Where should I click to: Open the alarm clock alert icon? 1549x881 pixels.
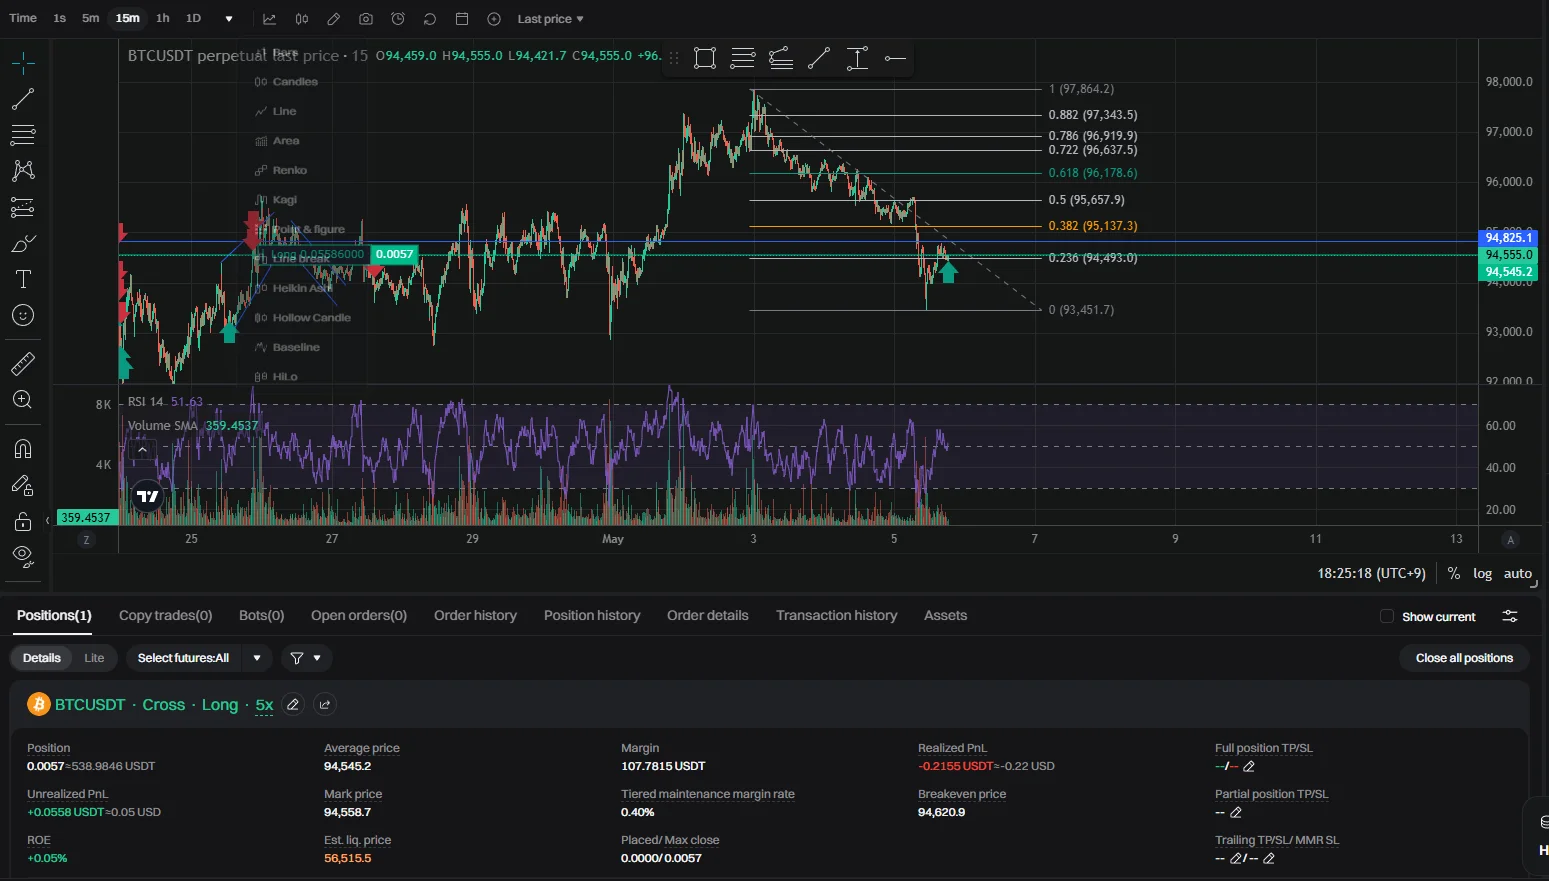398,19
